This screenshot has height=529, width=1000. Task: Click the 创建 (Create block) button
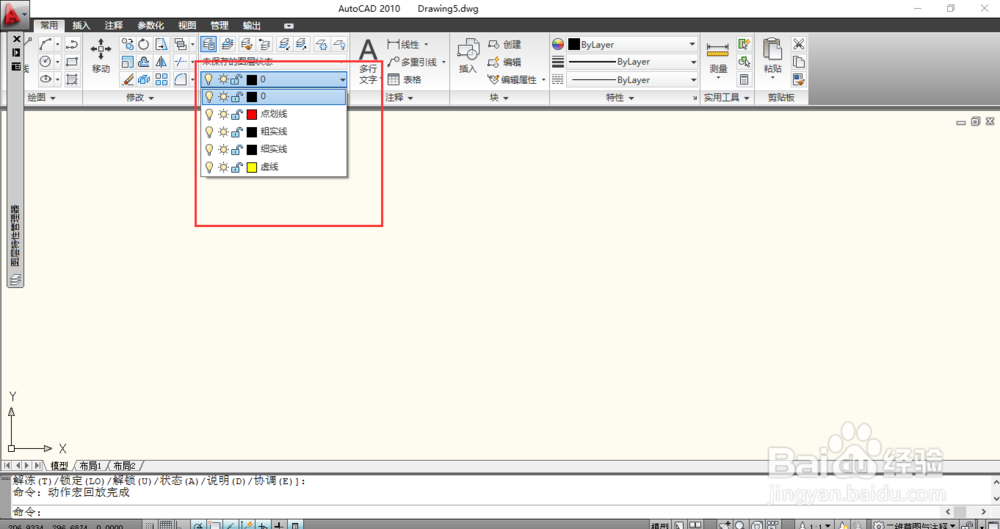coord(504,45)
